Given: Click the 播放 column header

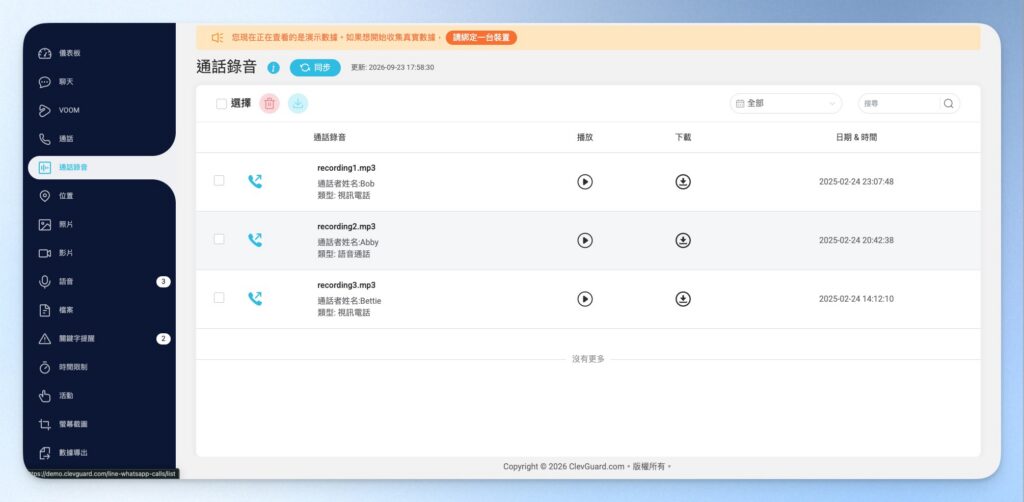Looking at the screenshot, I should click(585, 138).
